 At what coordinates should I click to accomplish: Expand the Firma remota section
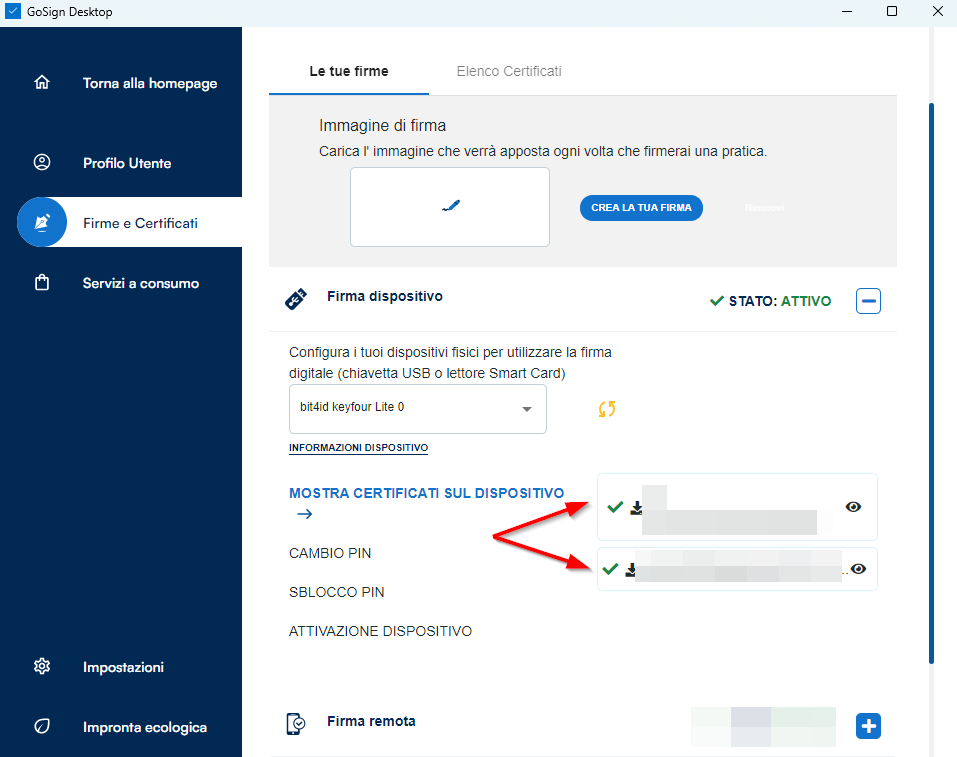click(x=868, y=726)
